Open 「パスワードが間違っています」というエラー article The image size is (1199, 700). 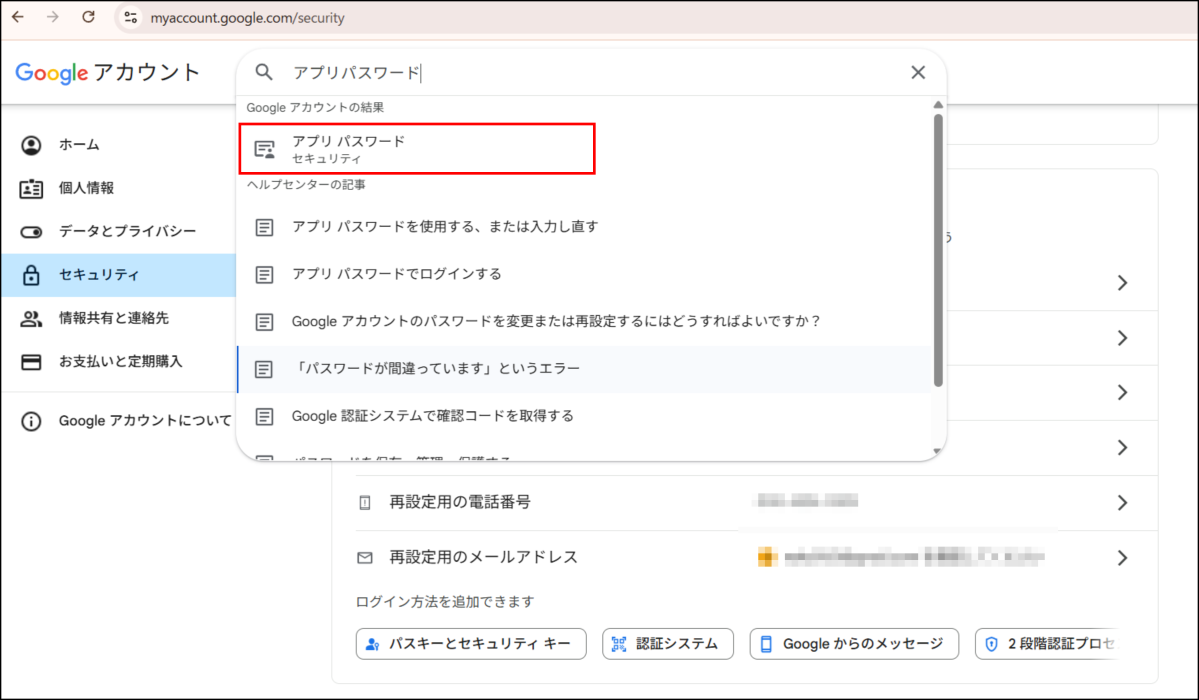[x=584, y=369]
